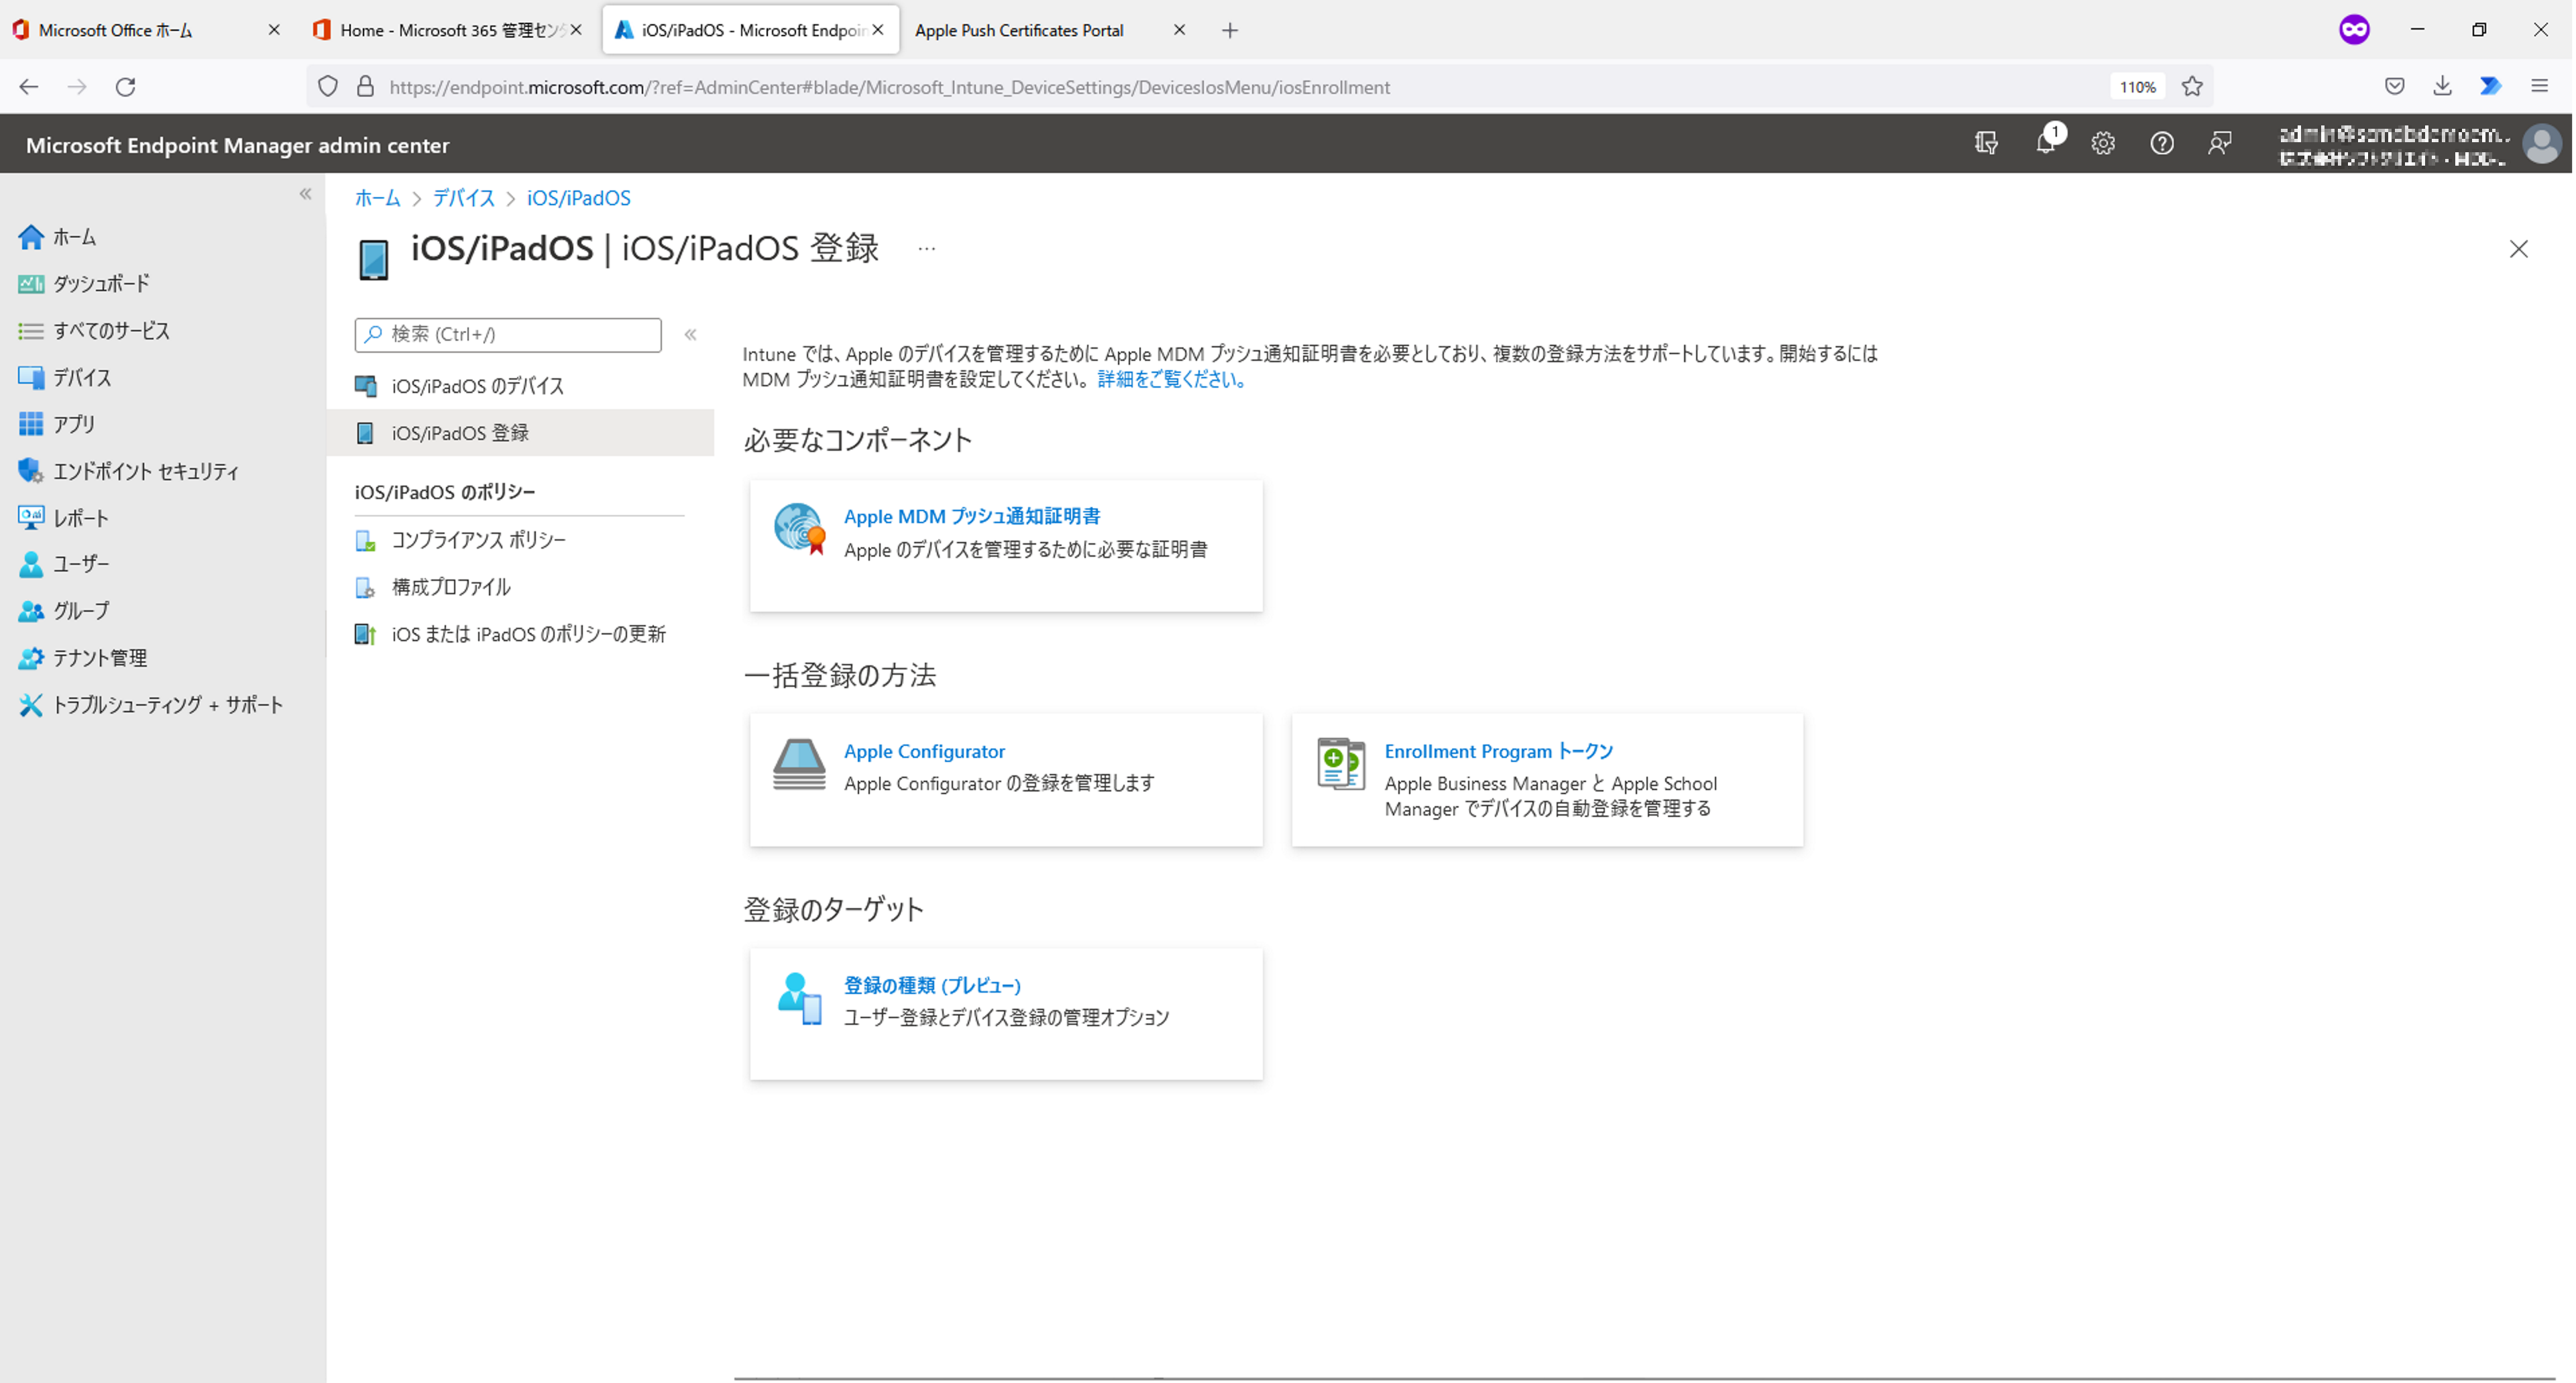Open 登録の種類 (プレビュー) link

pos(932,985)
